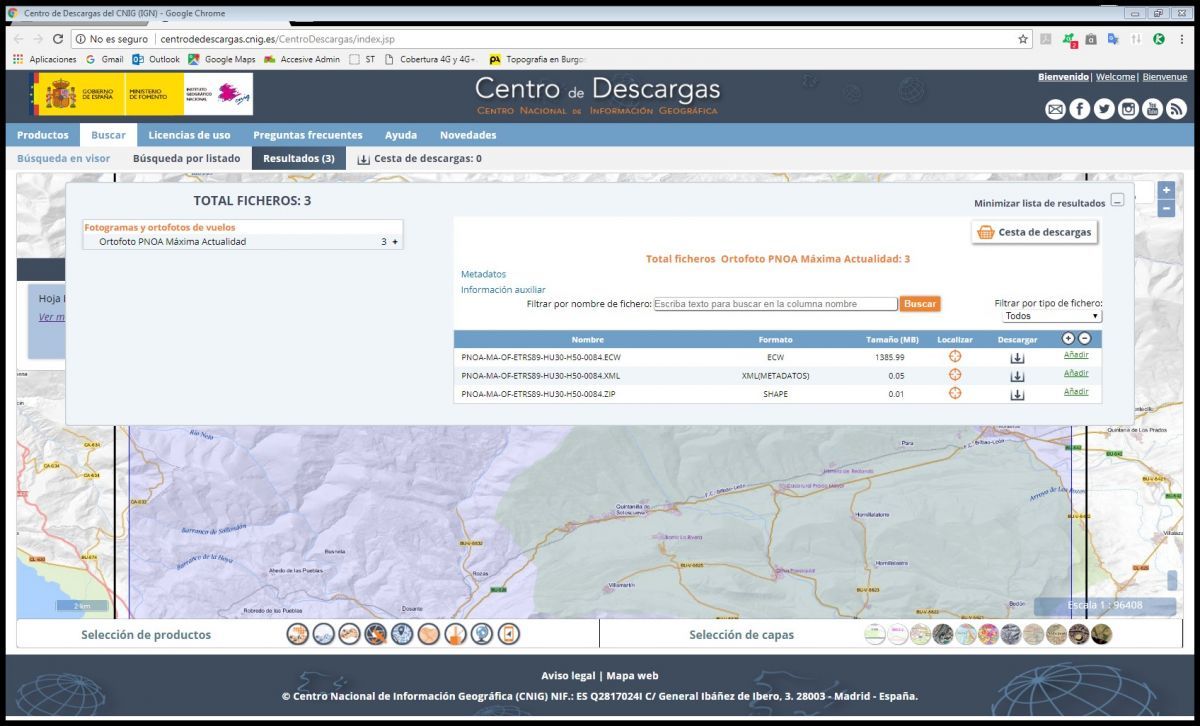Open the Instagram social icon

1128,109
